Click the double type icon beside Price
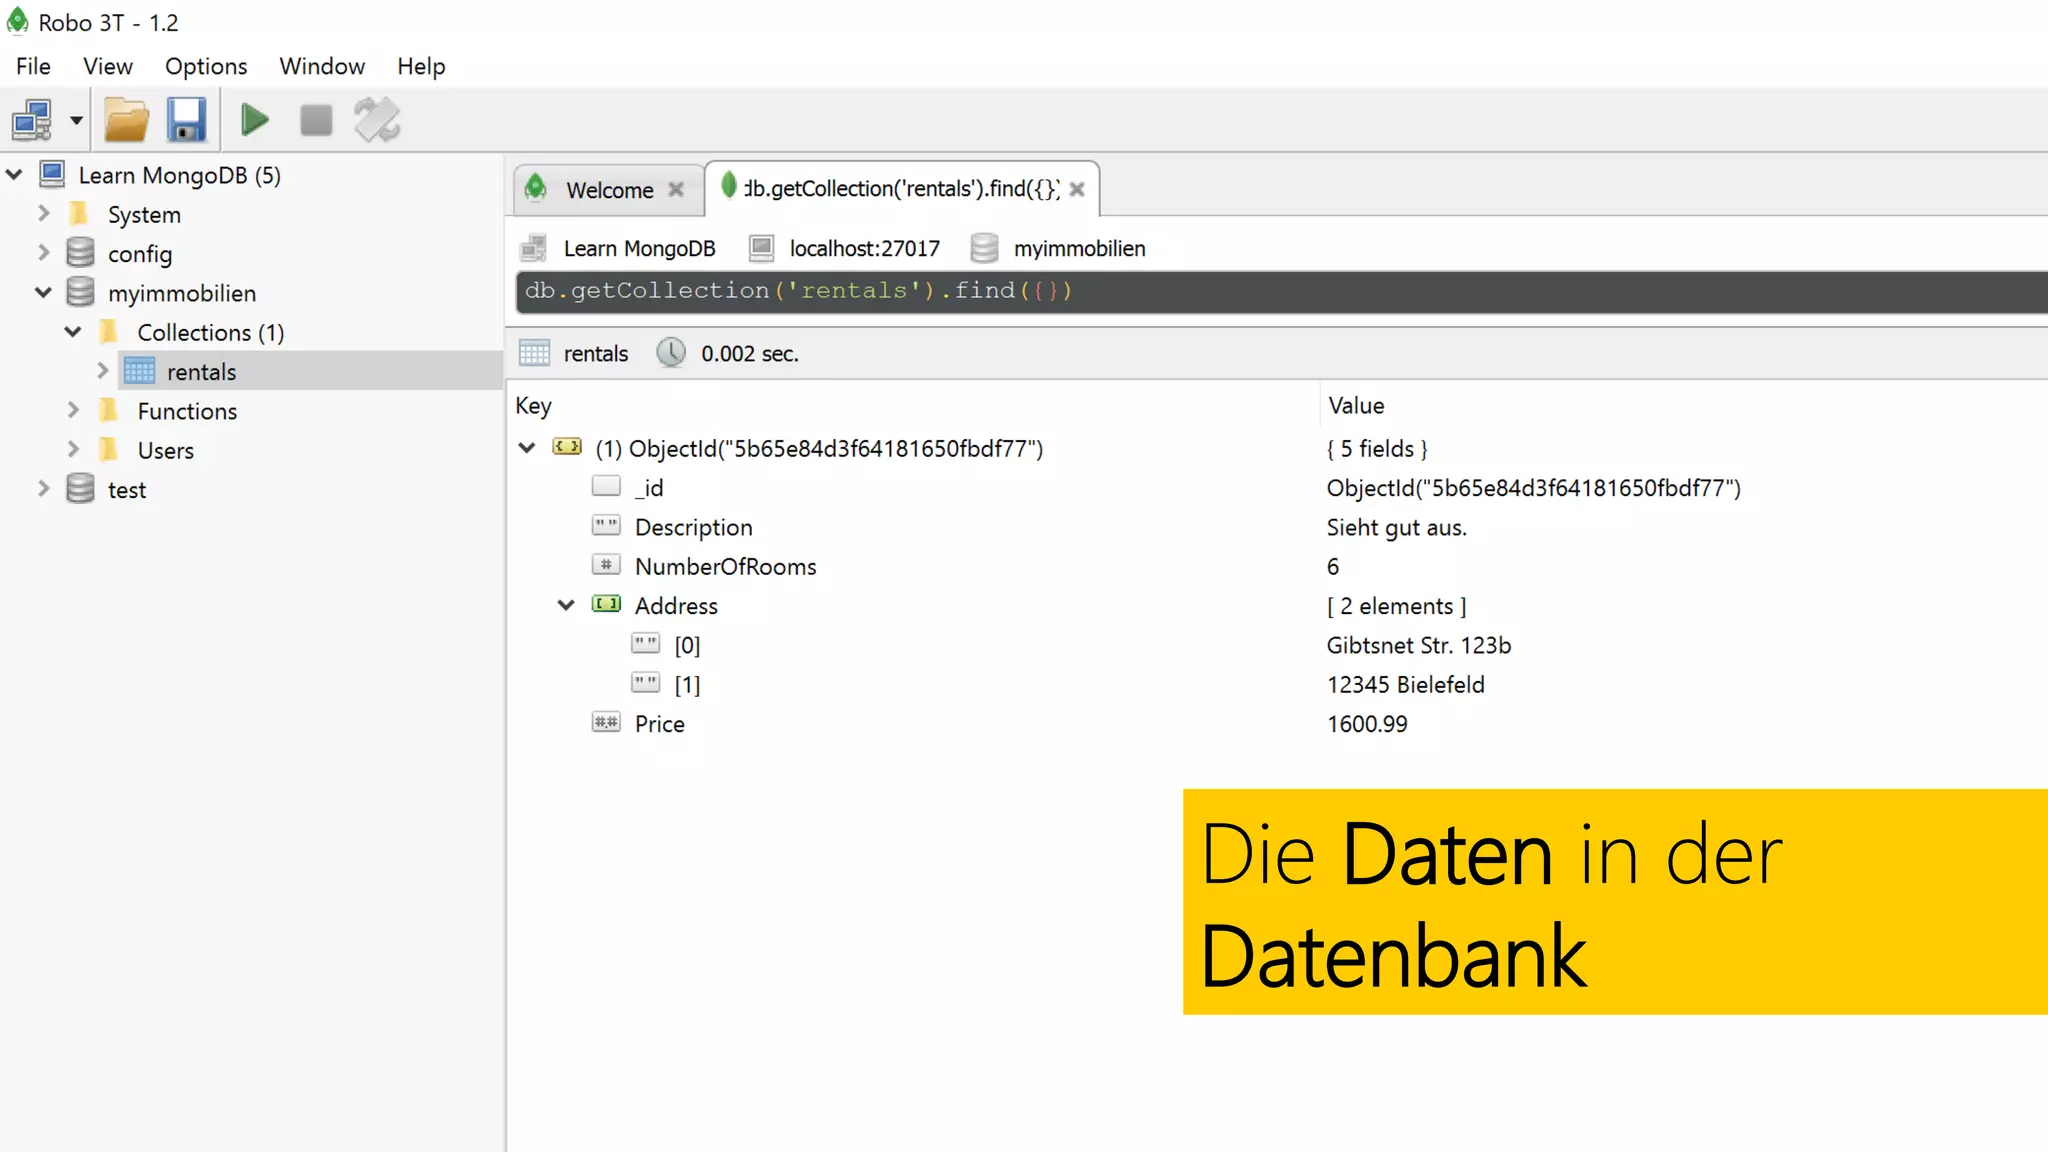Screen dimensions: 2048x1152 pos(606,722)
